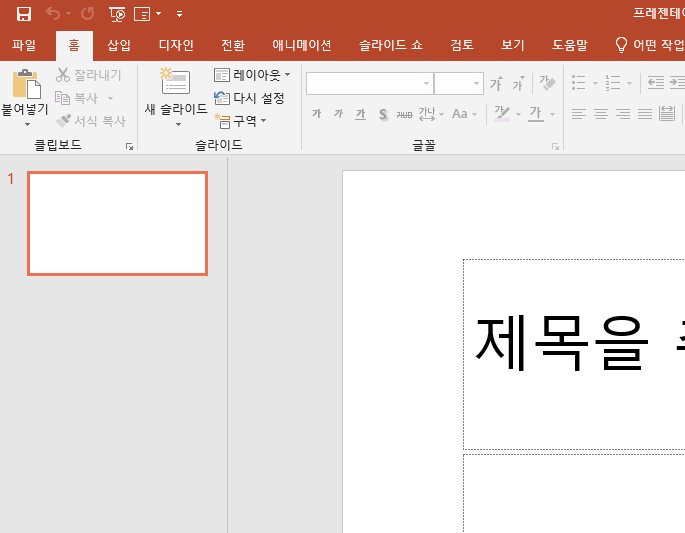Center align text
Screen dimensions: 685x533
(601, 114)
